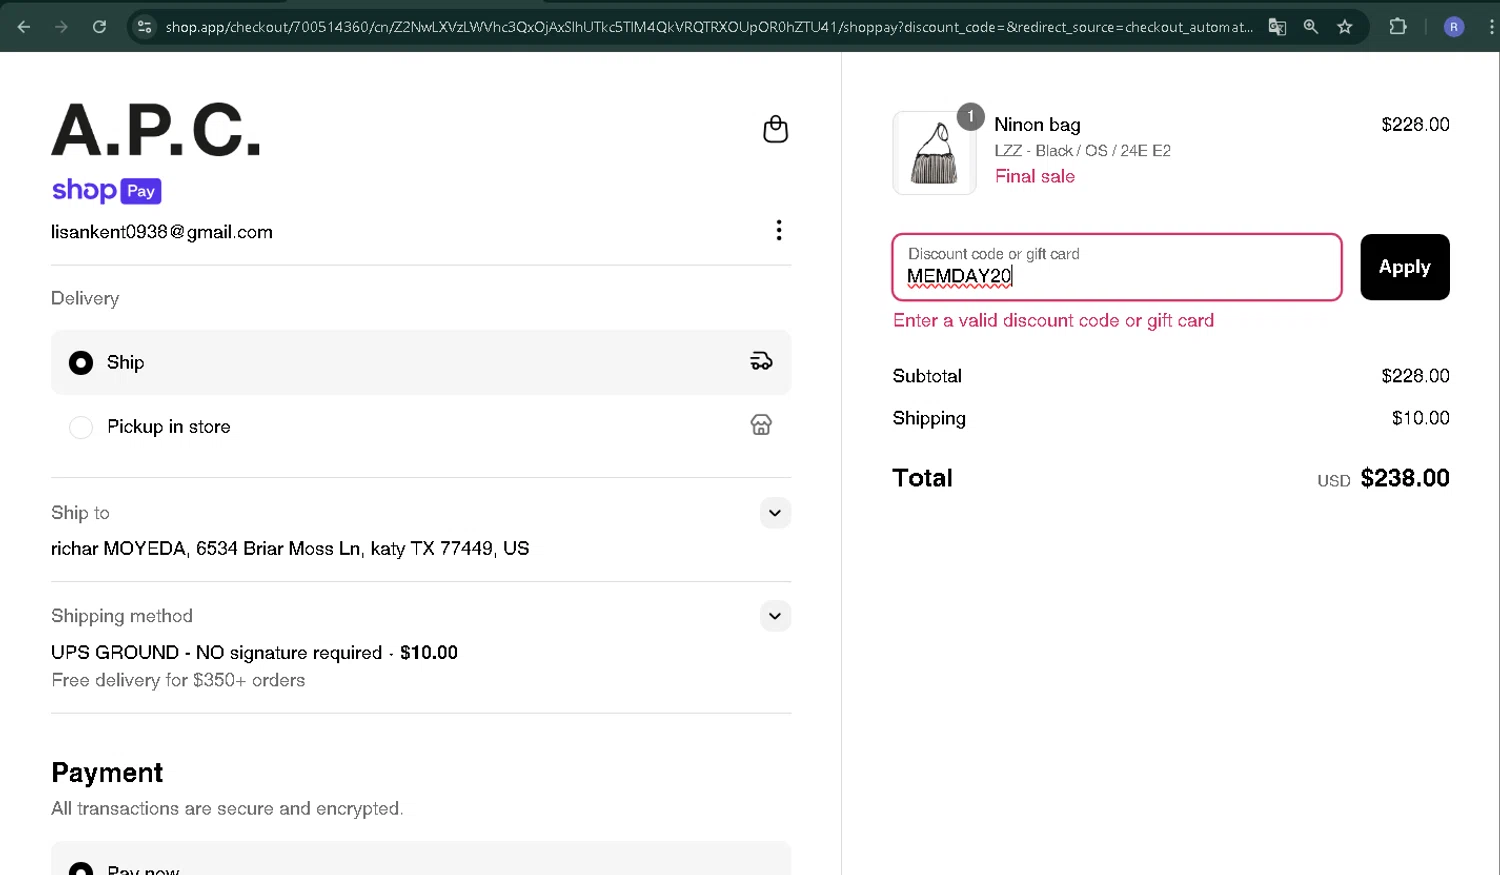This screenshot has width=1500, height=875.
Task: Click the store icon beside Pickup in store
Action: coord(761,425)
